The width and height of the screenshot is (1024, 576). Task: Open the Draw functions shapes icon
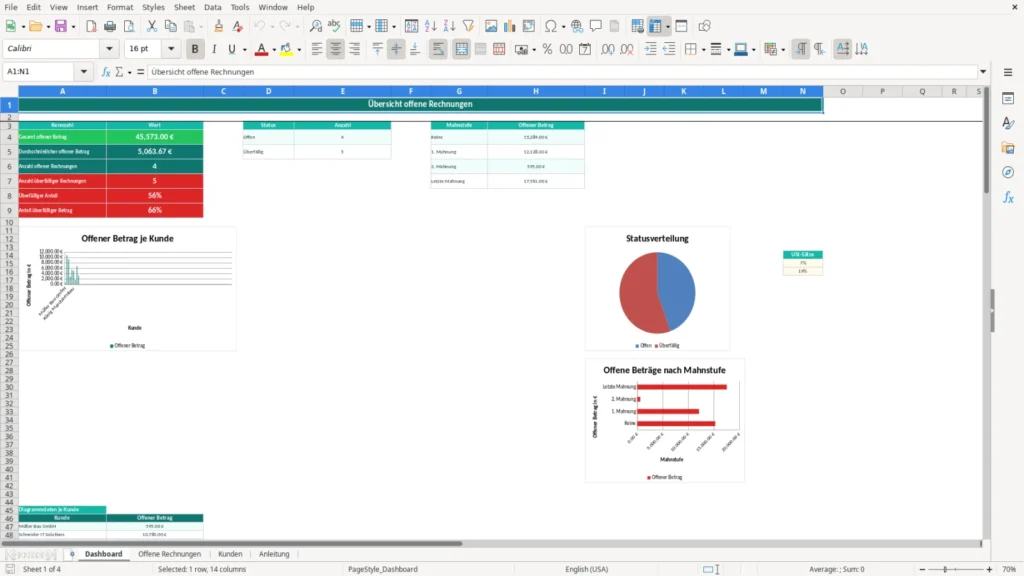[704, 26]
